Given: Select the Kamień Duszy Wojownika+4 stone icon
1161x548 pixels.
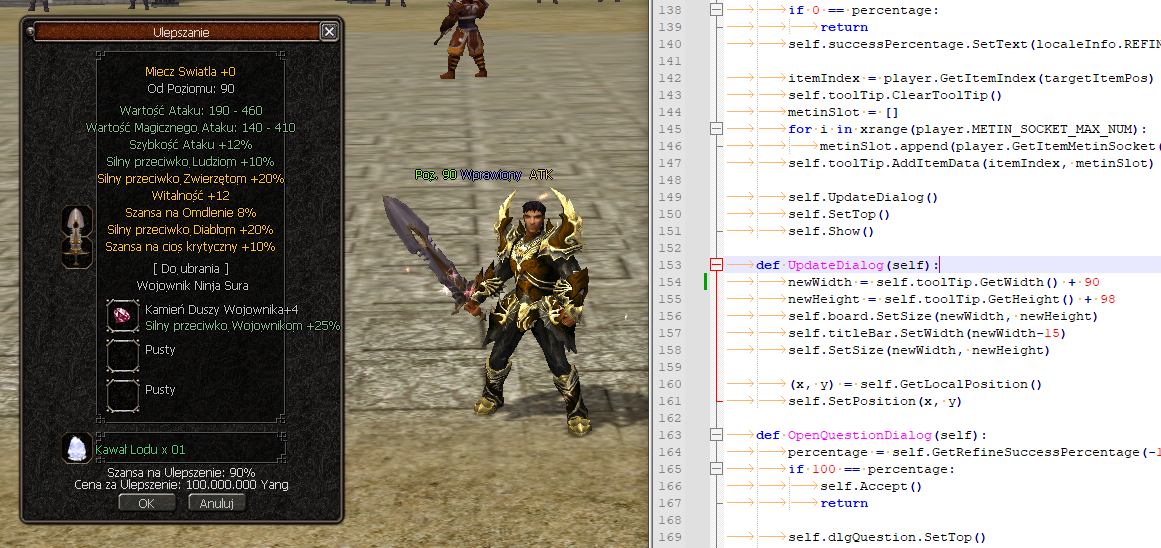Looking at the screenshot, I should (x=122, y=316).
